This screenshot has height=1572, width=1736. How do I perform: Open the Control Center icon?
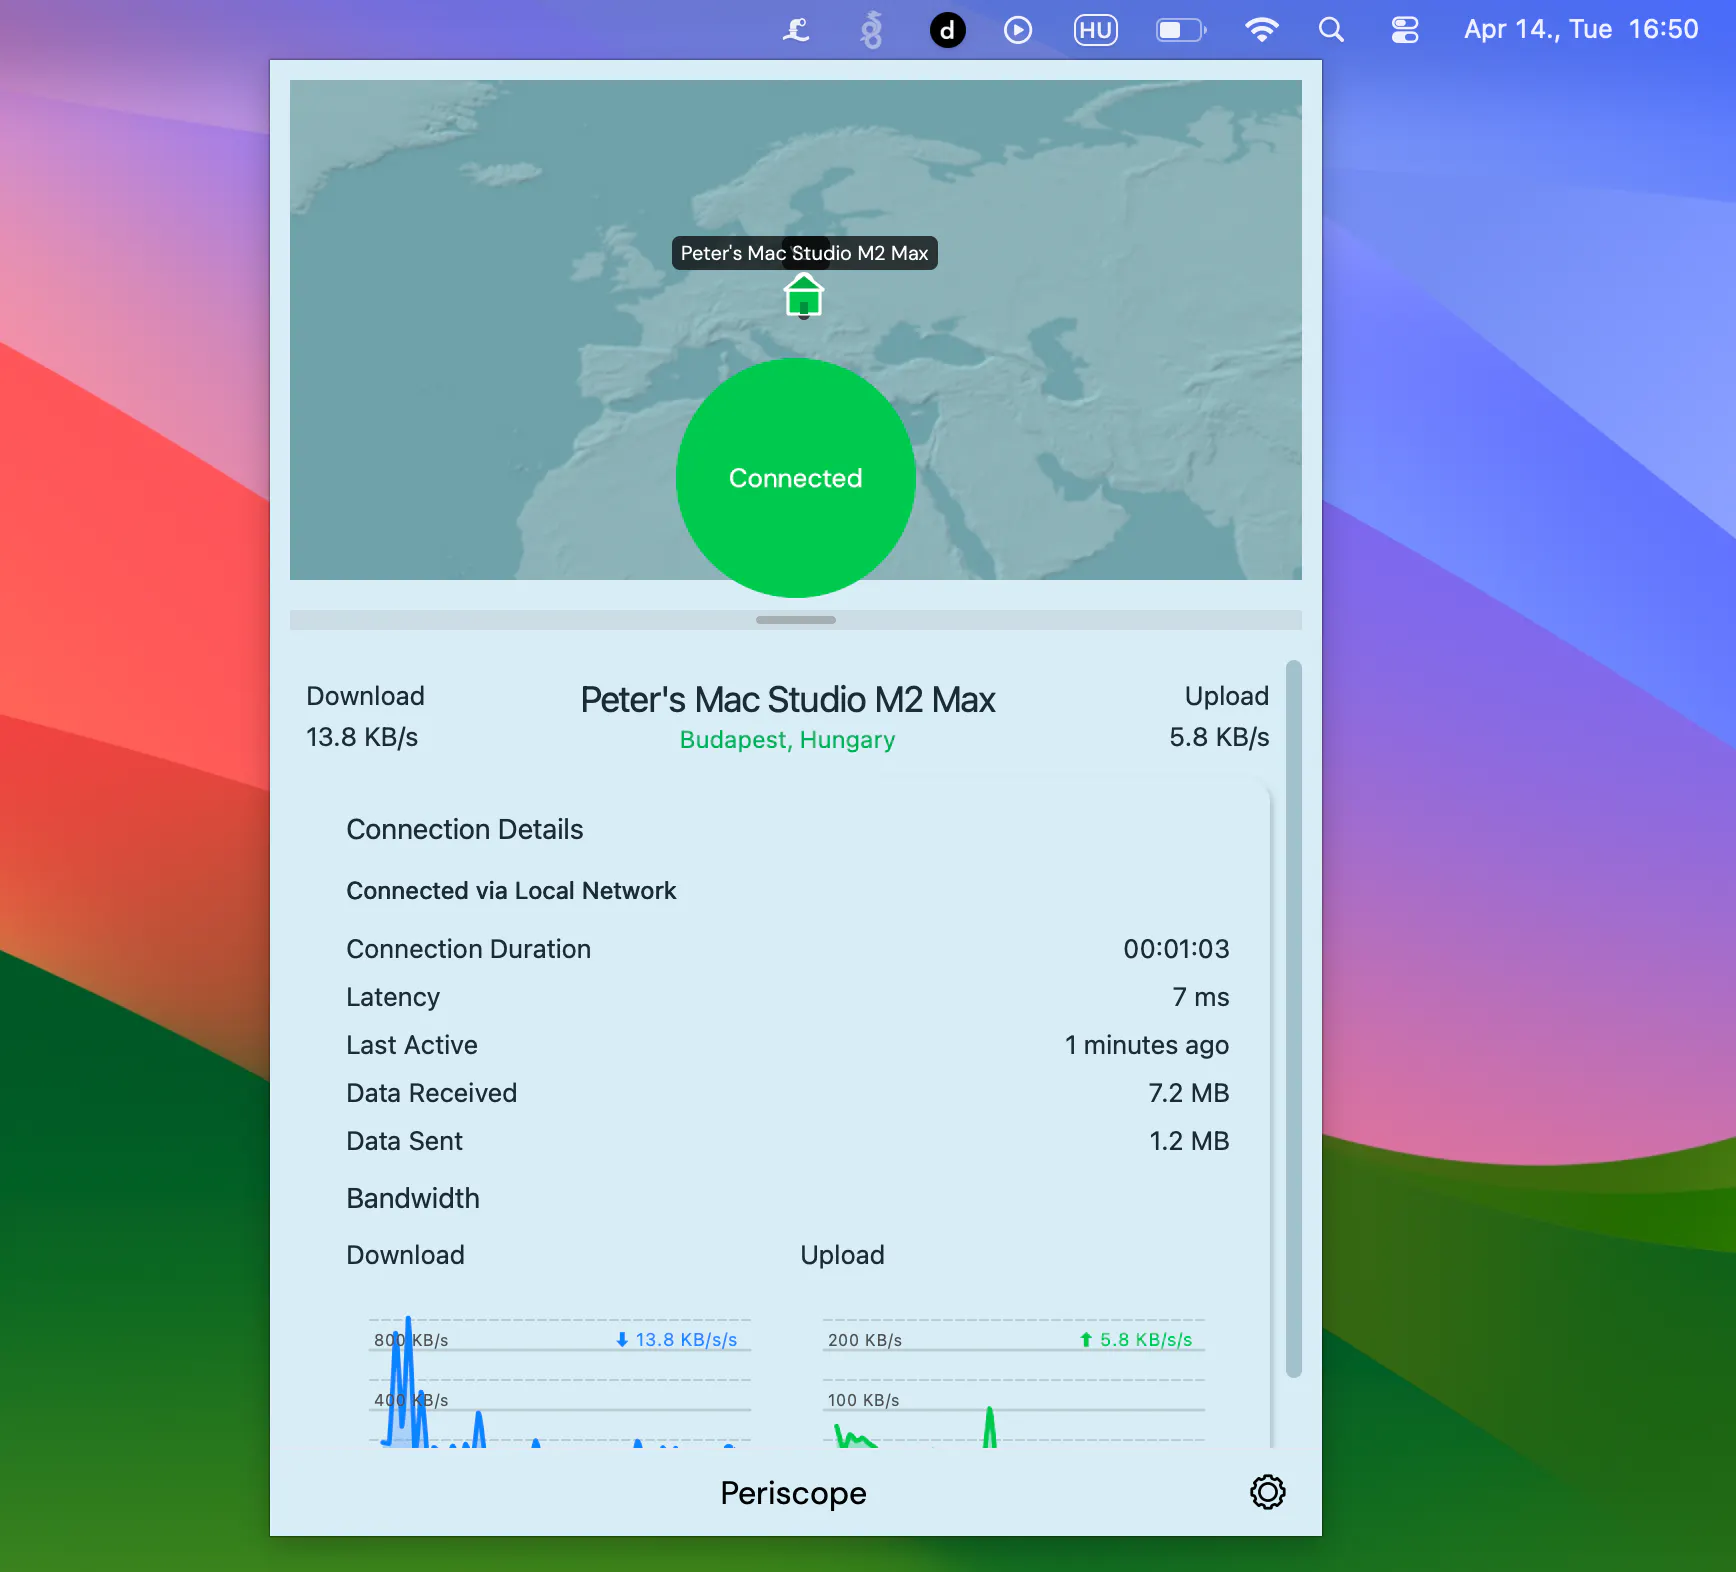pos(1405,30)
